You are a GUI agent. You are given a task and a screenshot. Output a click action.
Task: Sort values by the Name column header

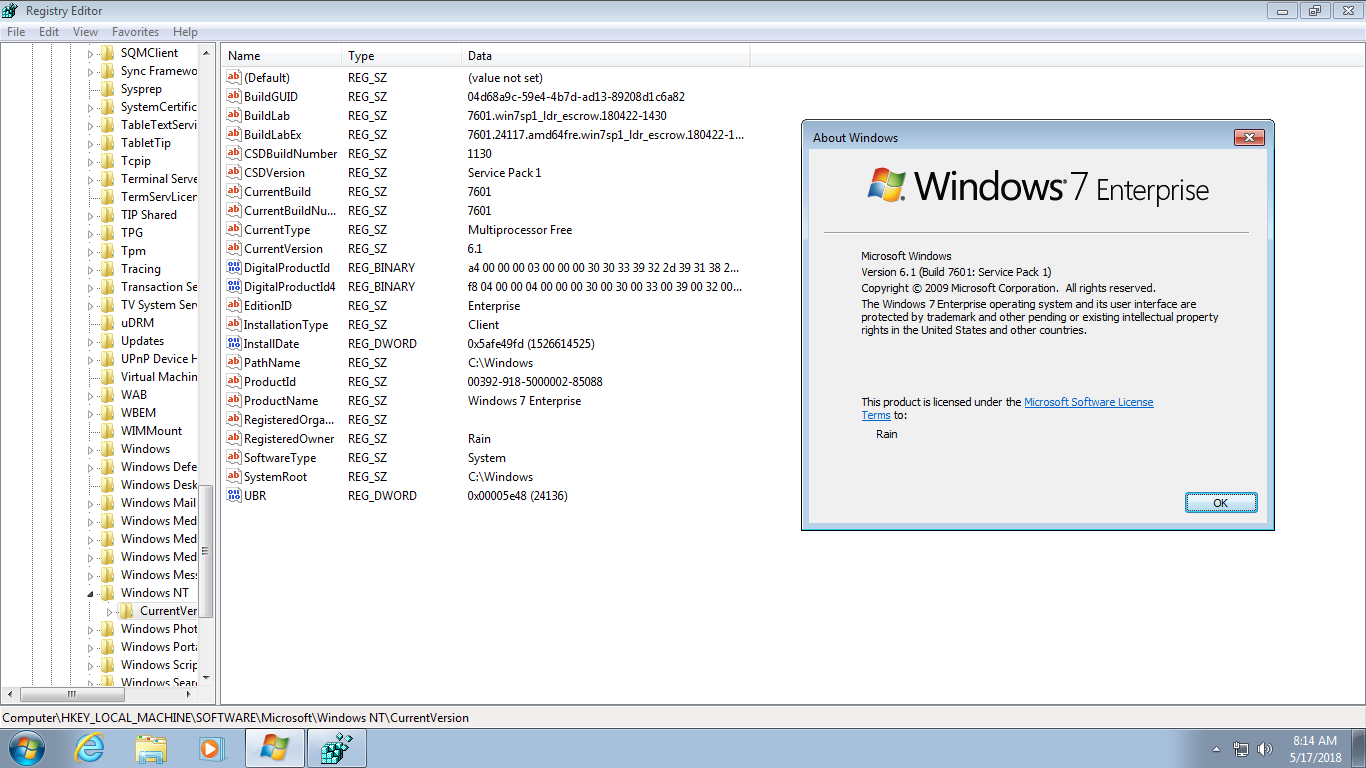(x=281, y=56)
